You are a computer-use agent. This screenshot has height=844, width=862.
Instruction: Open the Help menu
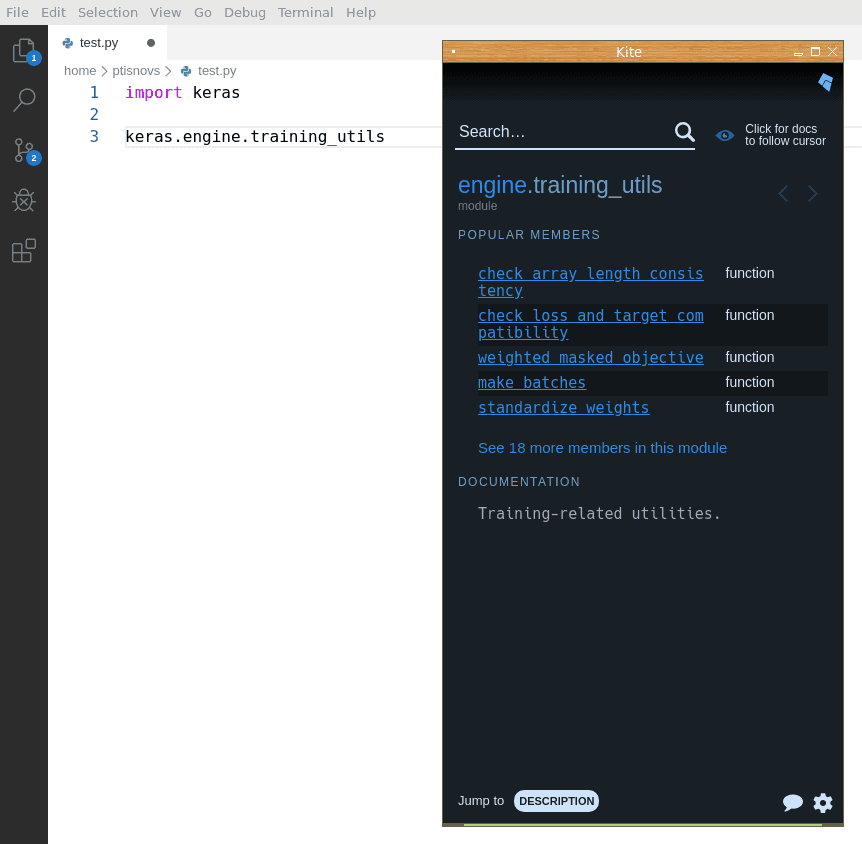[x=361, y=13]
